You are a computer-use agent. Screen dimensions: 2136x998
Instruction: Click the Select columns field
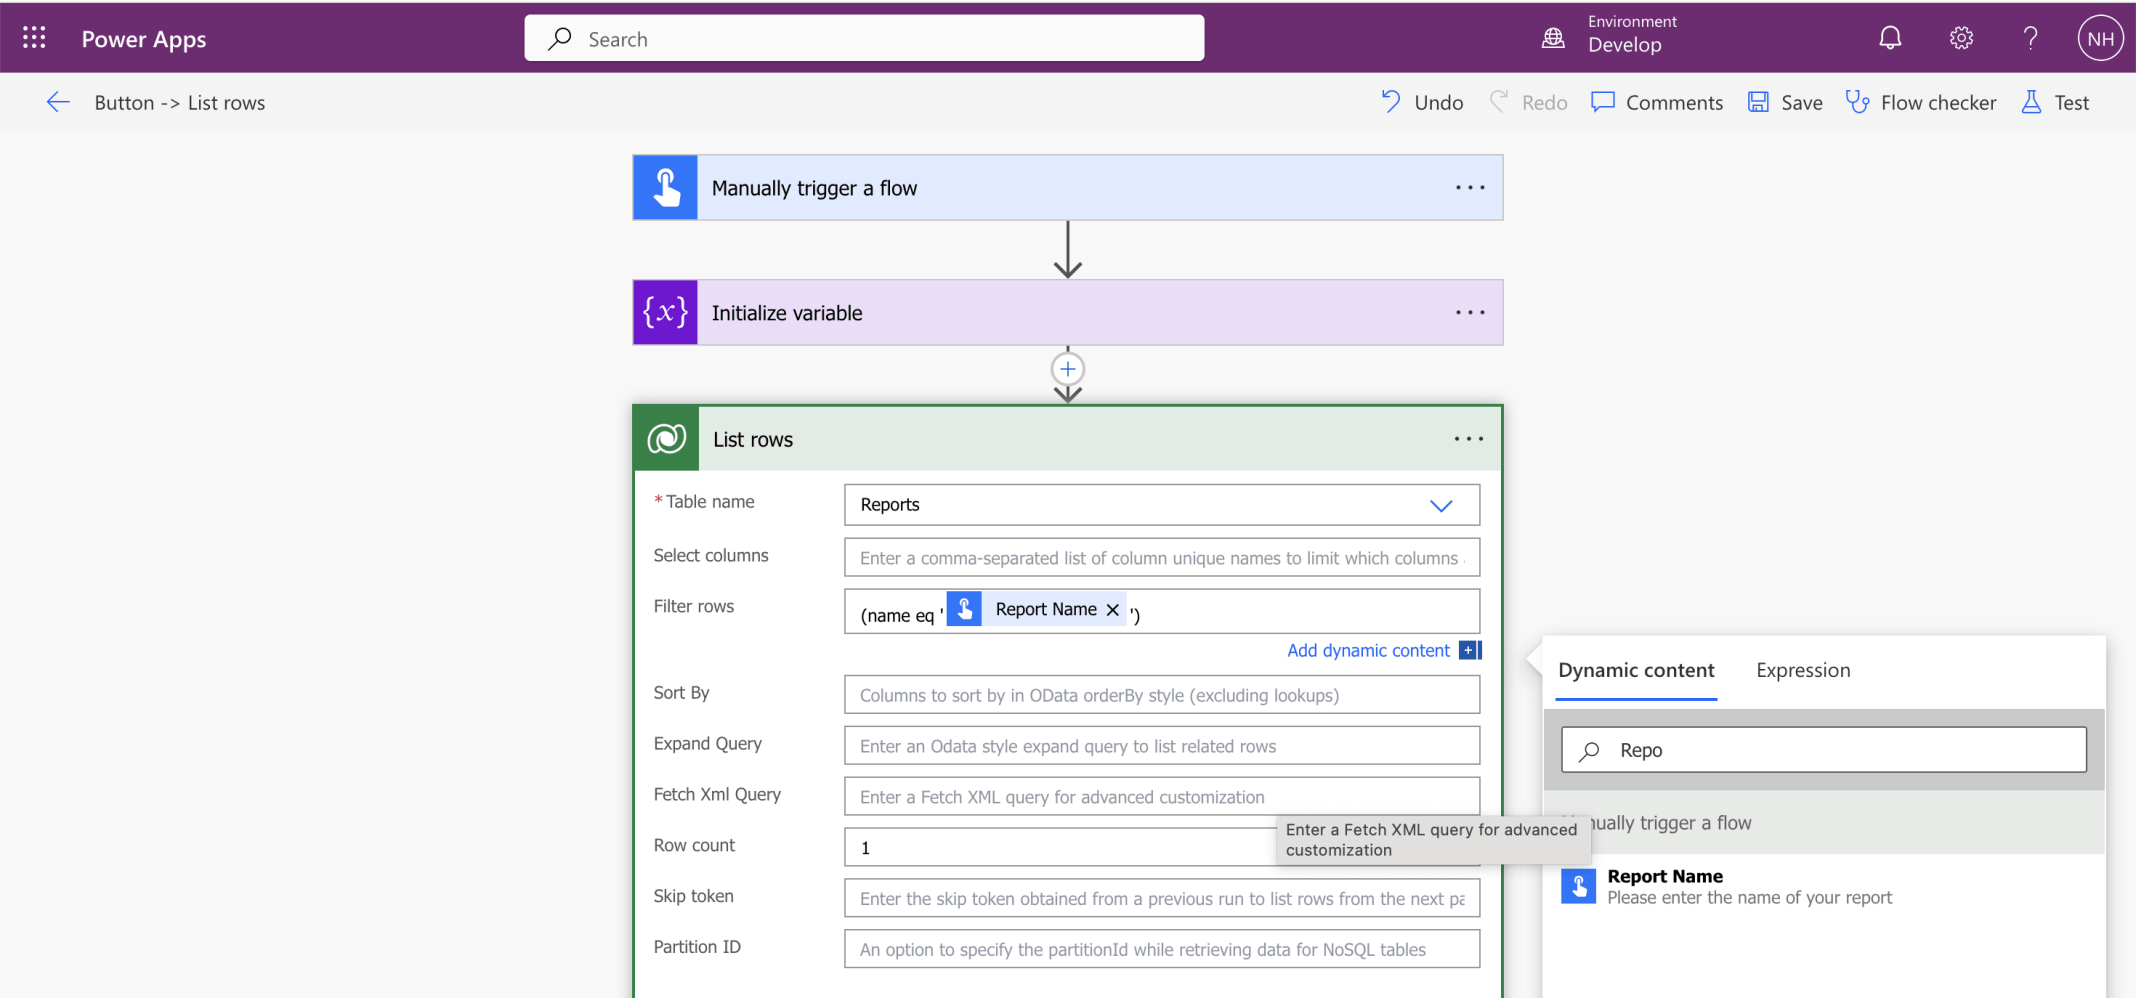[x=1162, y=558]
